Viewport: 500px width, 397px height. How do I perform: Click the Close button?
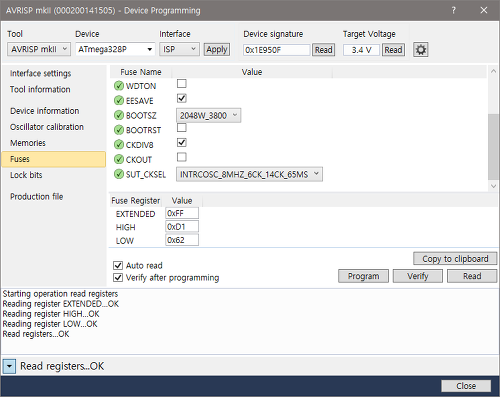pos(466,386)
